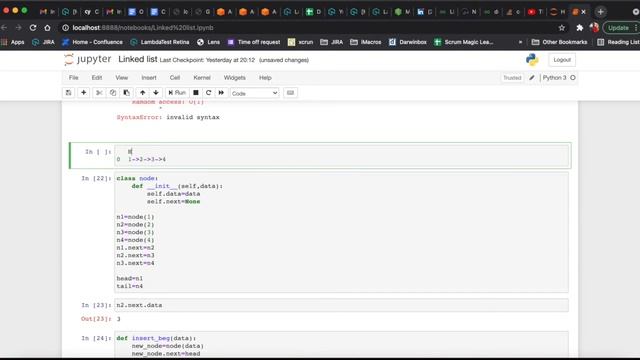
Task: Open LambdaTest Retina bookmark
Action: (160, 42)
